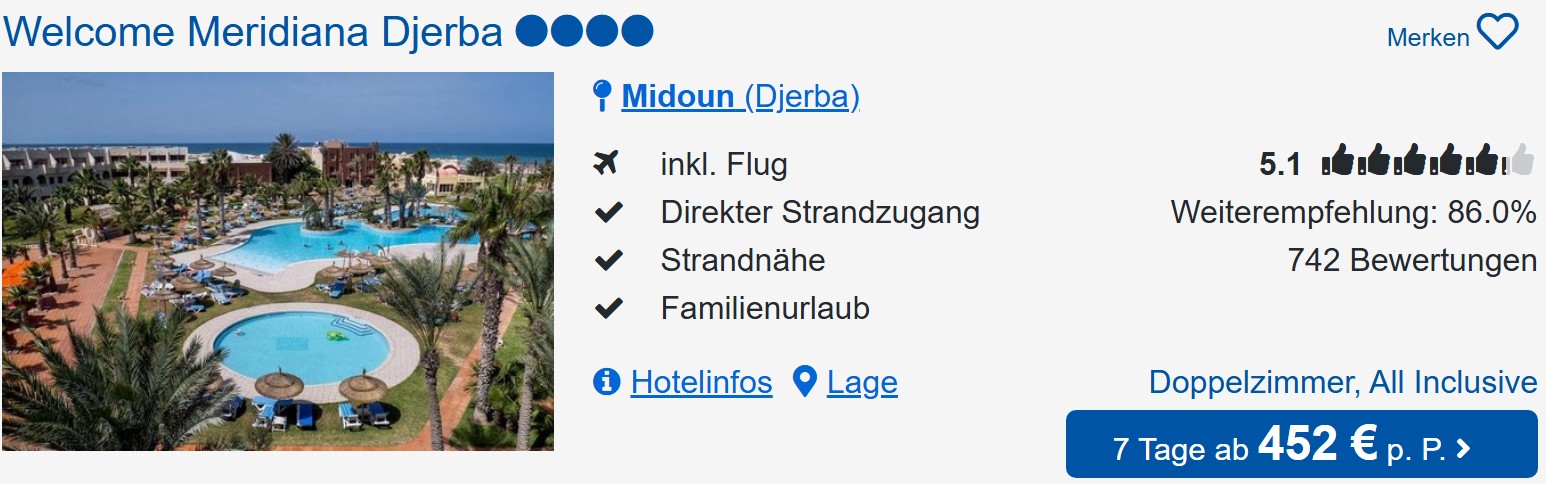The width and height of the screenshot is (1546, 484).
Task: Click the Doppelzimmer, All Inclusive room text
Action: (1342, 382)
